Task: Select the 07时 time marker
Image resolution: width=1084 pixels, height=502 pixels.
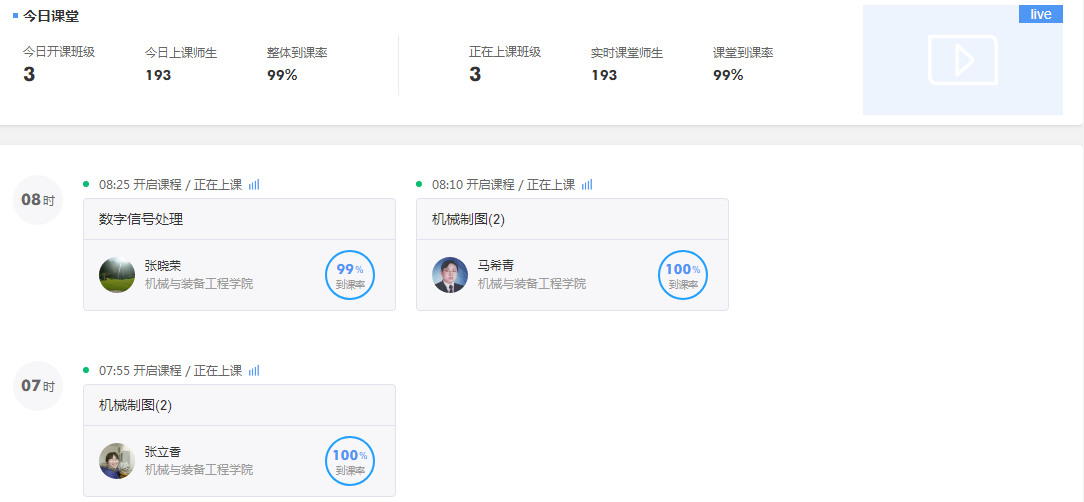Action: [38, 386]
